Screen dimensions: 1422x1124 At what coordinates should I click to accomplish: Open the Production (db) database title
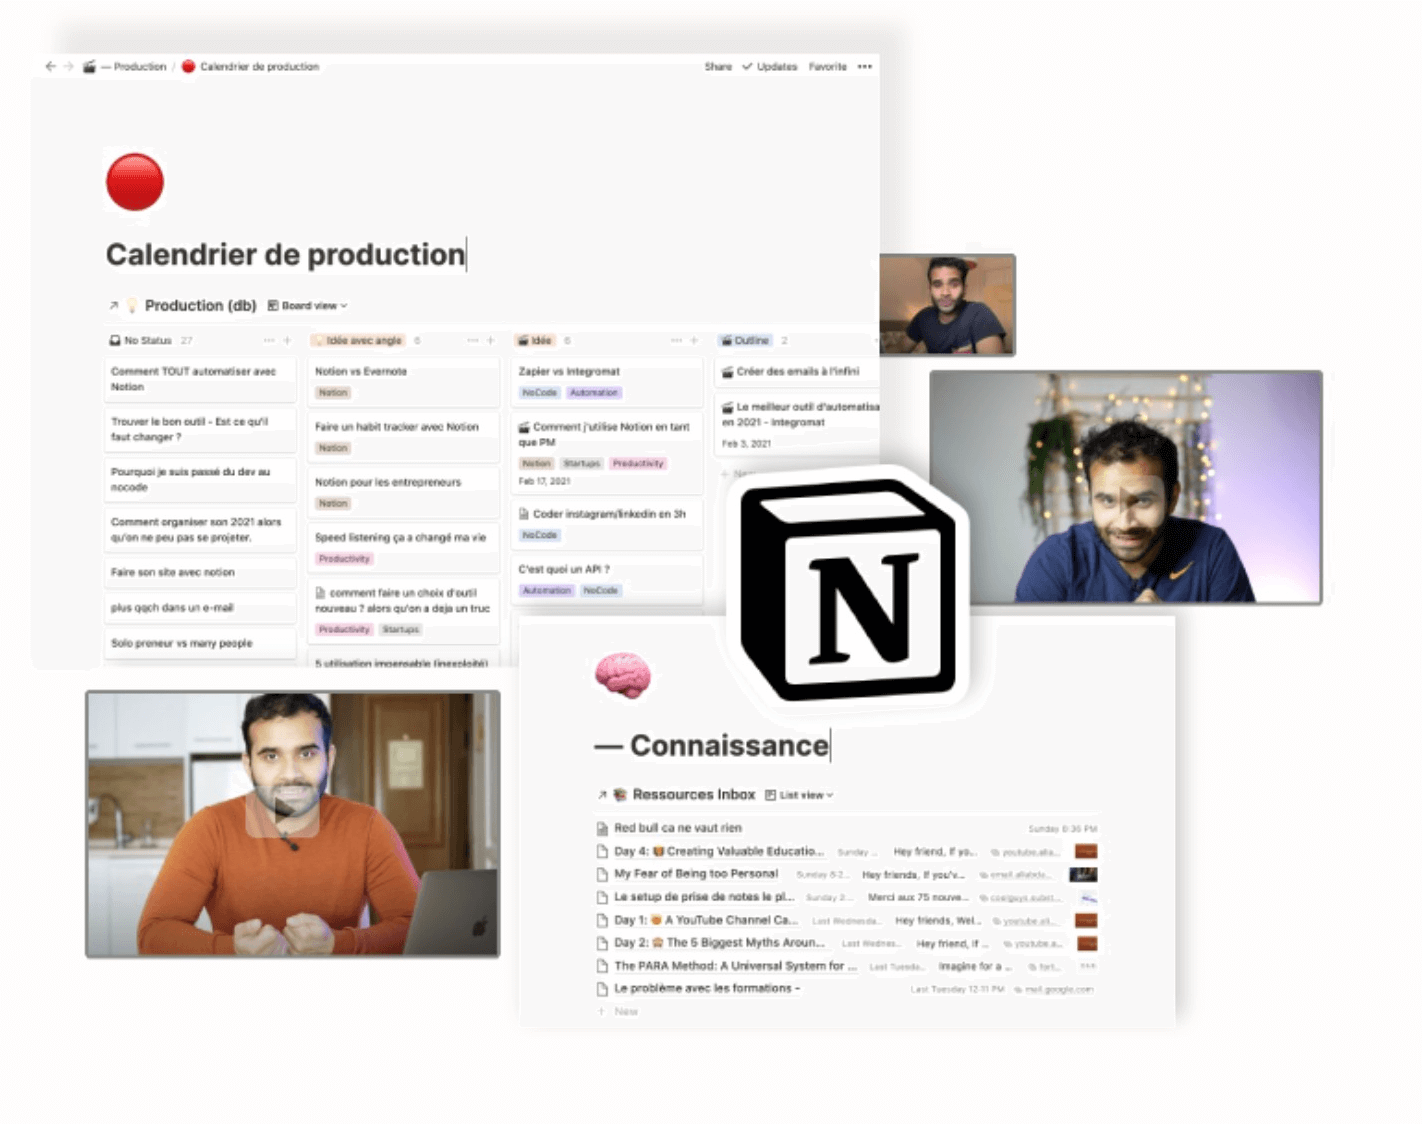point(200,306)
